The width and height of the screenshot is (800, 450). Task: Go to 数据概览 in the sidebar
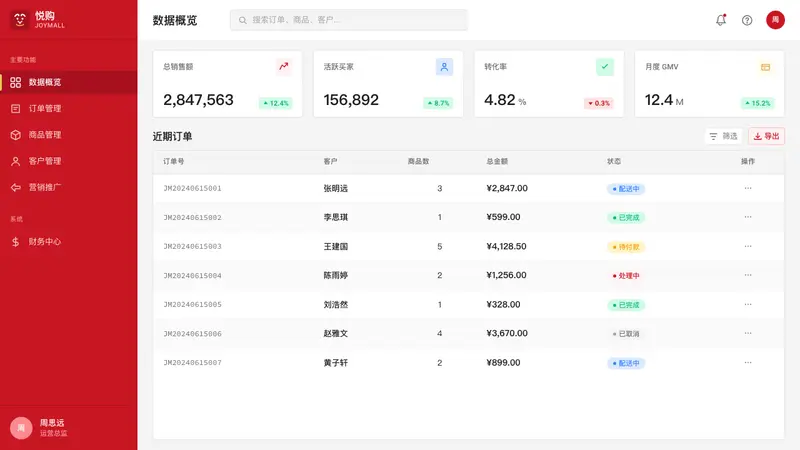[x=68, y=82]
